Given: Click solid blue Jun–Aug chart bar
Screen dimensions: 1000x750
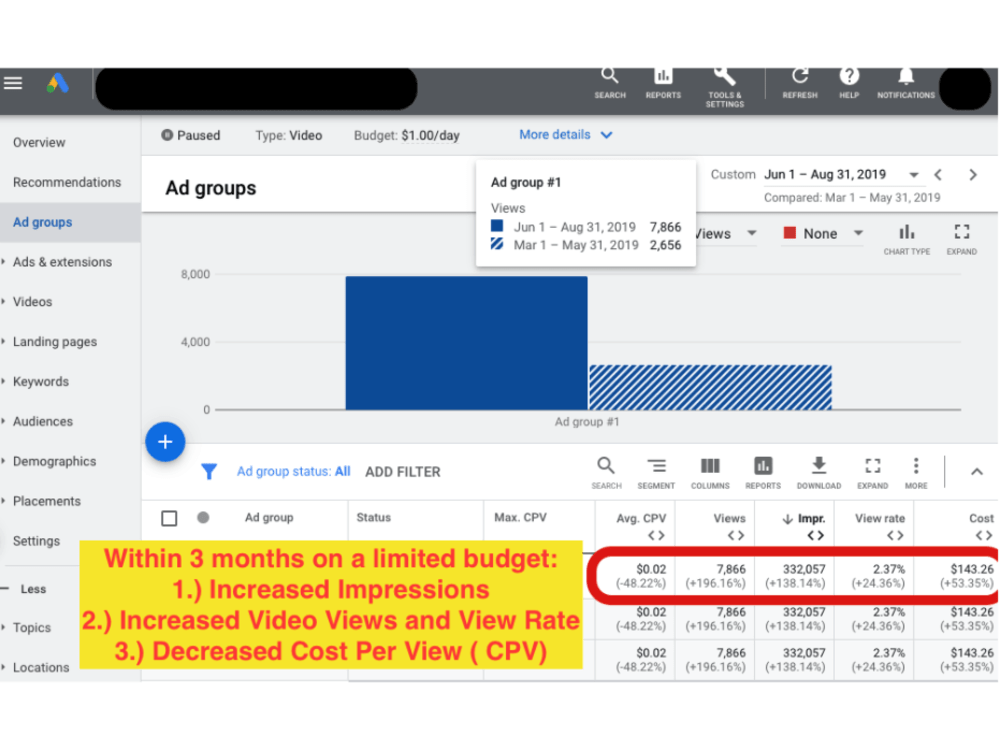Looking at the screenshot, I should coord(466,343).
